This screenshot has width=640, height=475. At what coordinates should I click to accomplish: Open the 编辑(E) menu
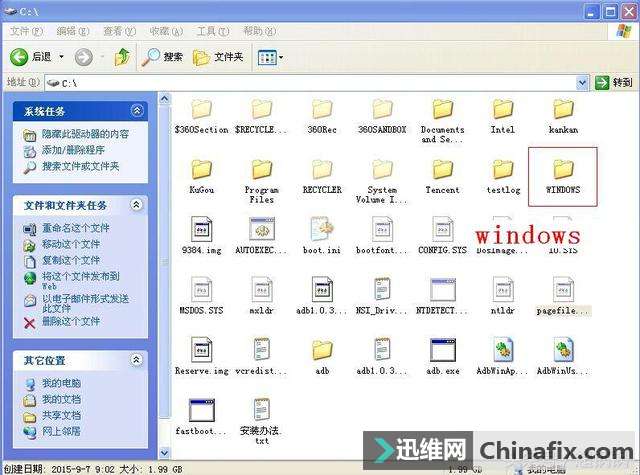click(x=73, y=31)
